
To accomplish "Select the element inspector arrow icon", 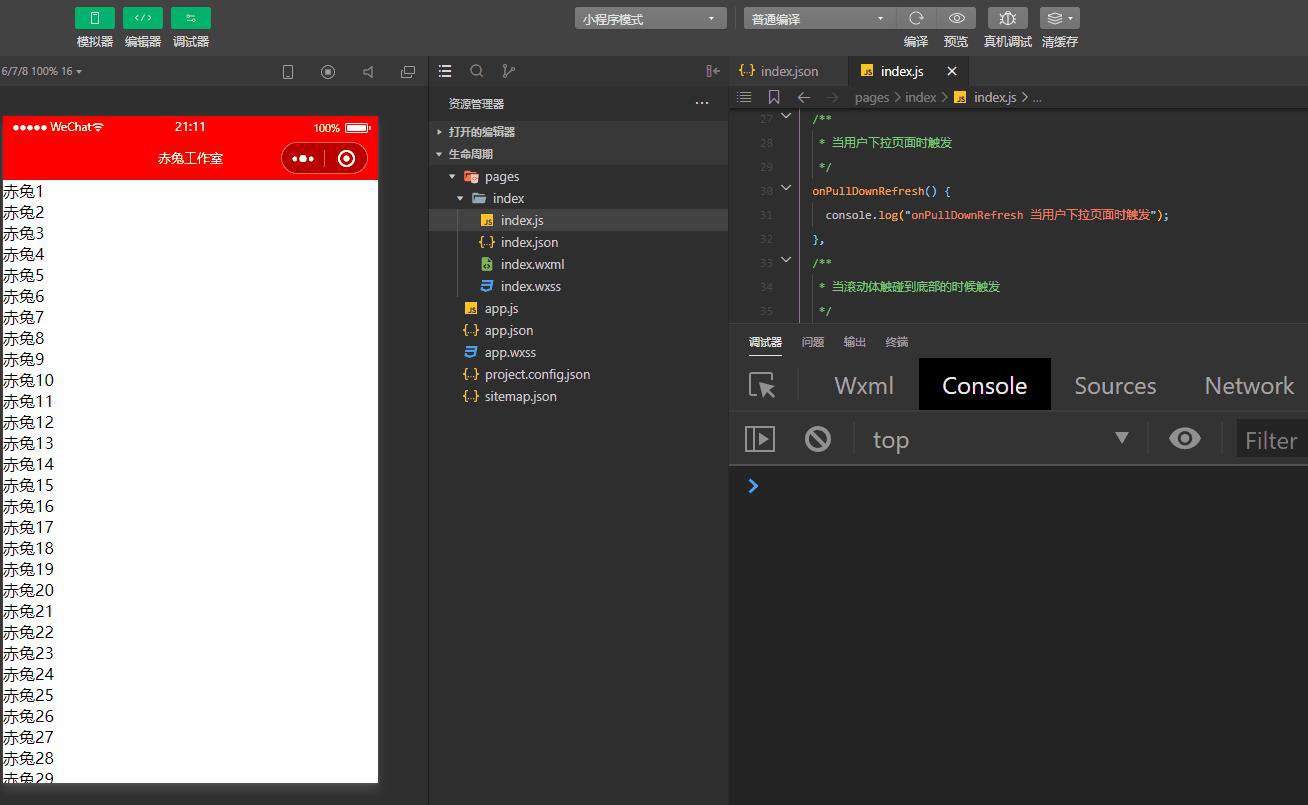I will pos(762,385).
